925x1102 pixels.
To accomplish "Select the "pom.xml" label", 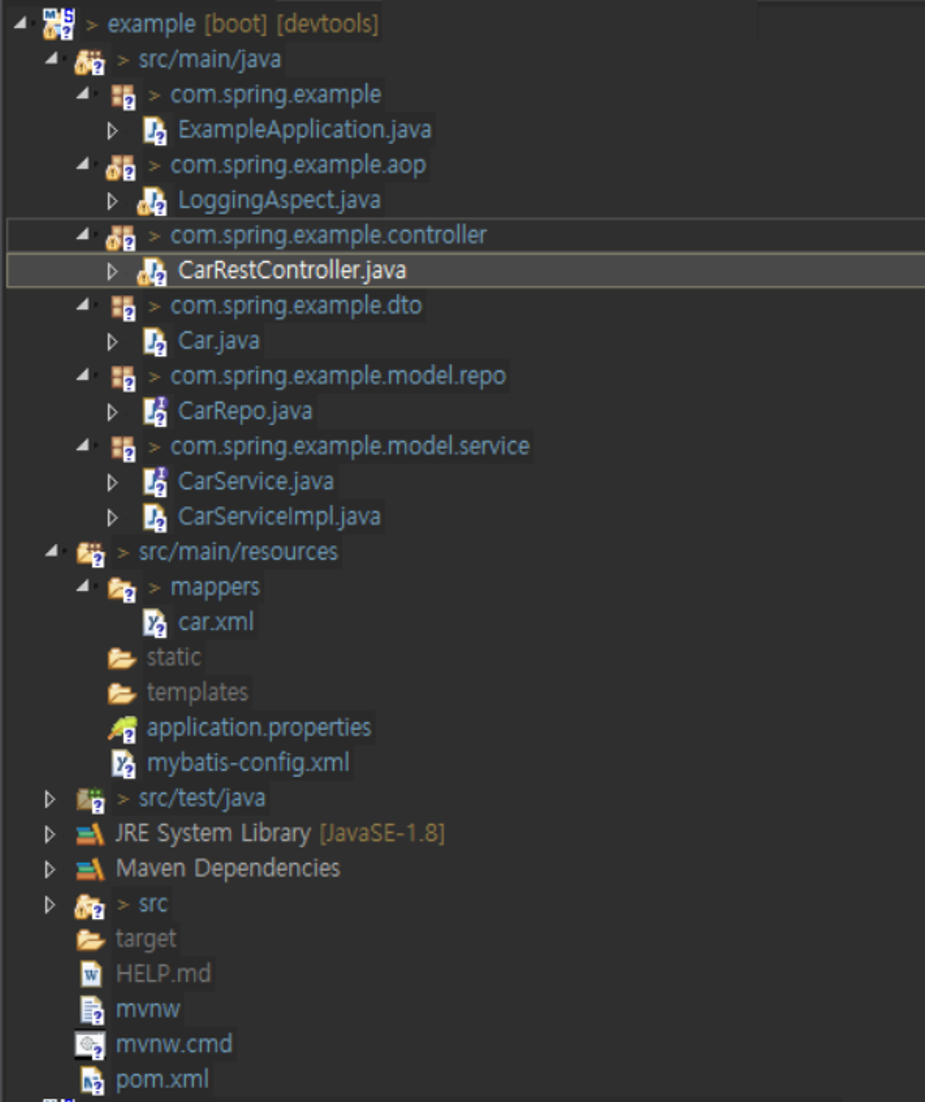I will [x=162, y=1080].
